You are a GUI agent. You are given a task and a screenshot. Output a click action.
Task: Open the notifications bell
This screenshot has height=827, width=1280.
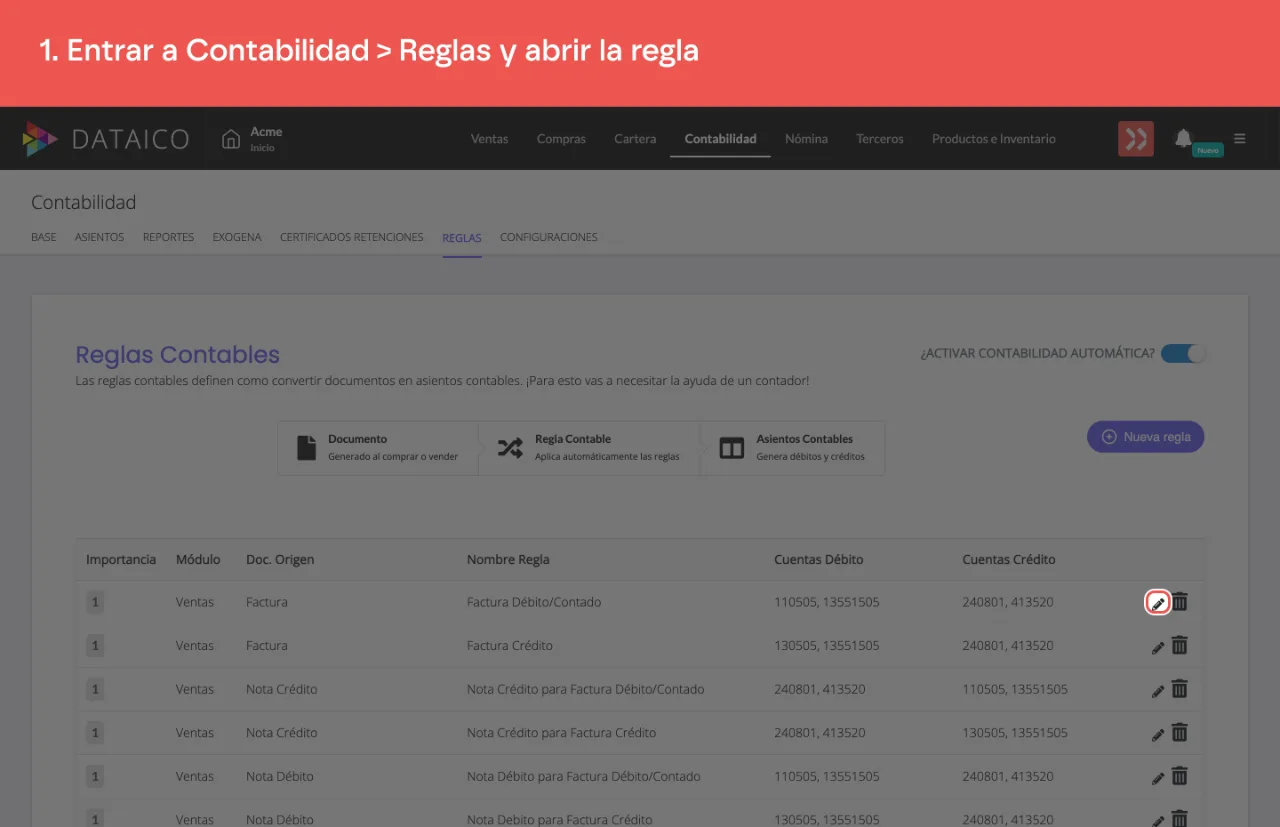[x=1183, y=138]
